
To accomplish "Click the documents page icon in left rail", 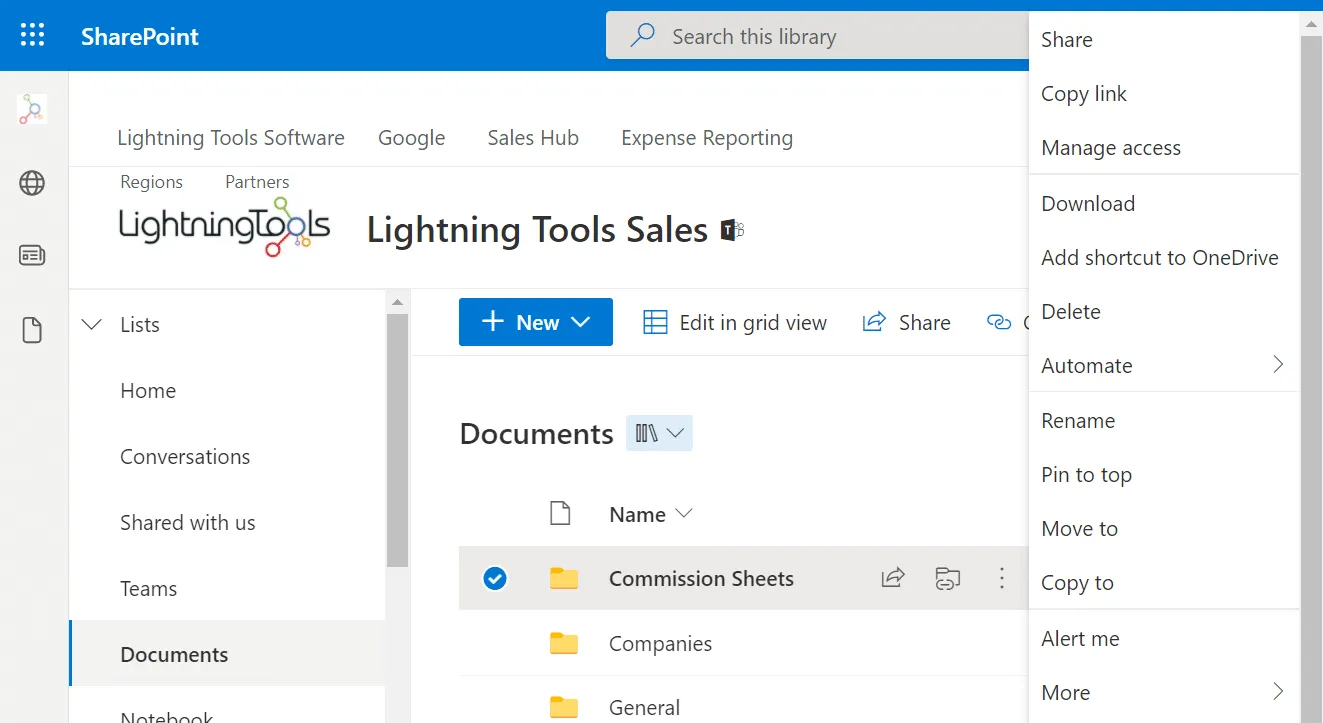I will [31, 327].
